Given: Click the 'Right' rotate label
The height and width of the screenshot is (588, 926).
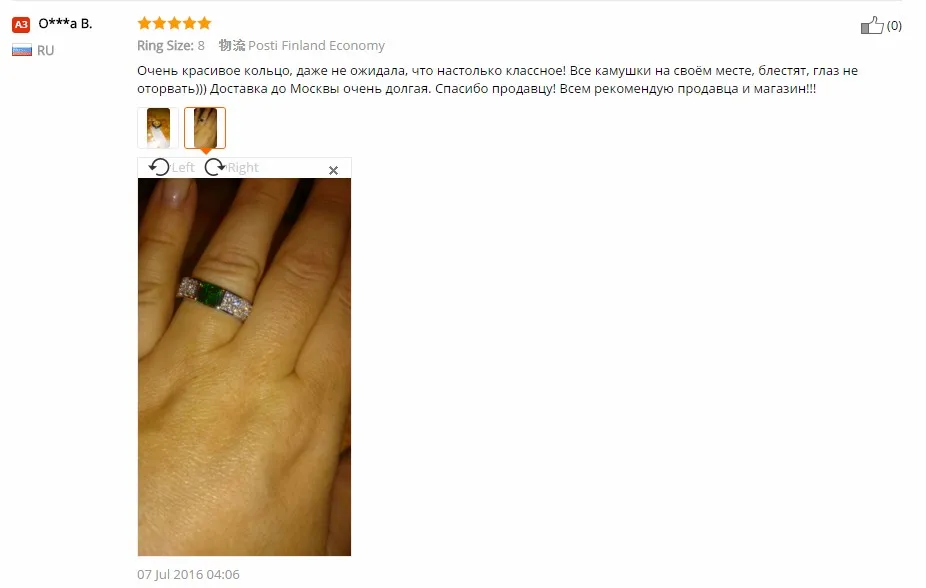Looking at the screenshot, I should 243,168.
